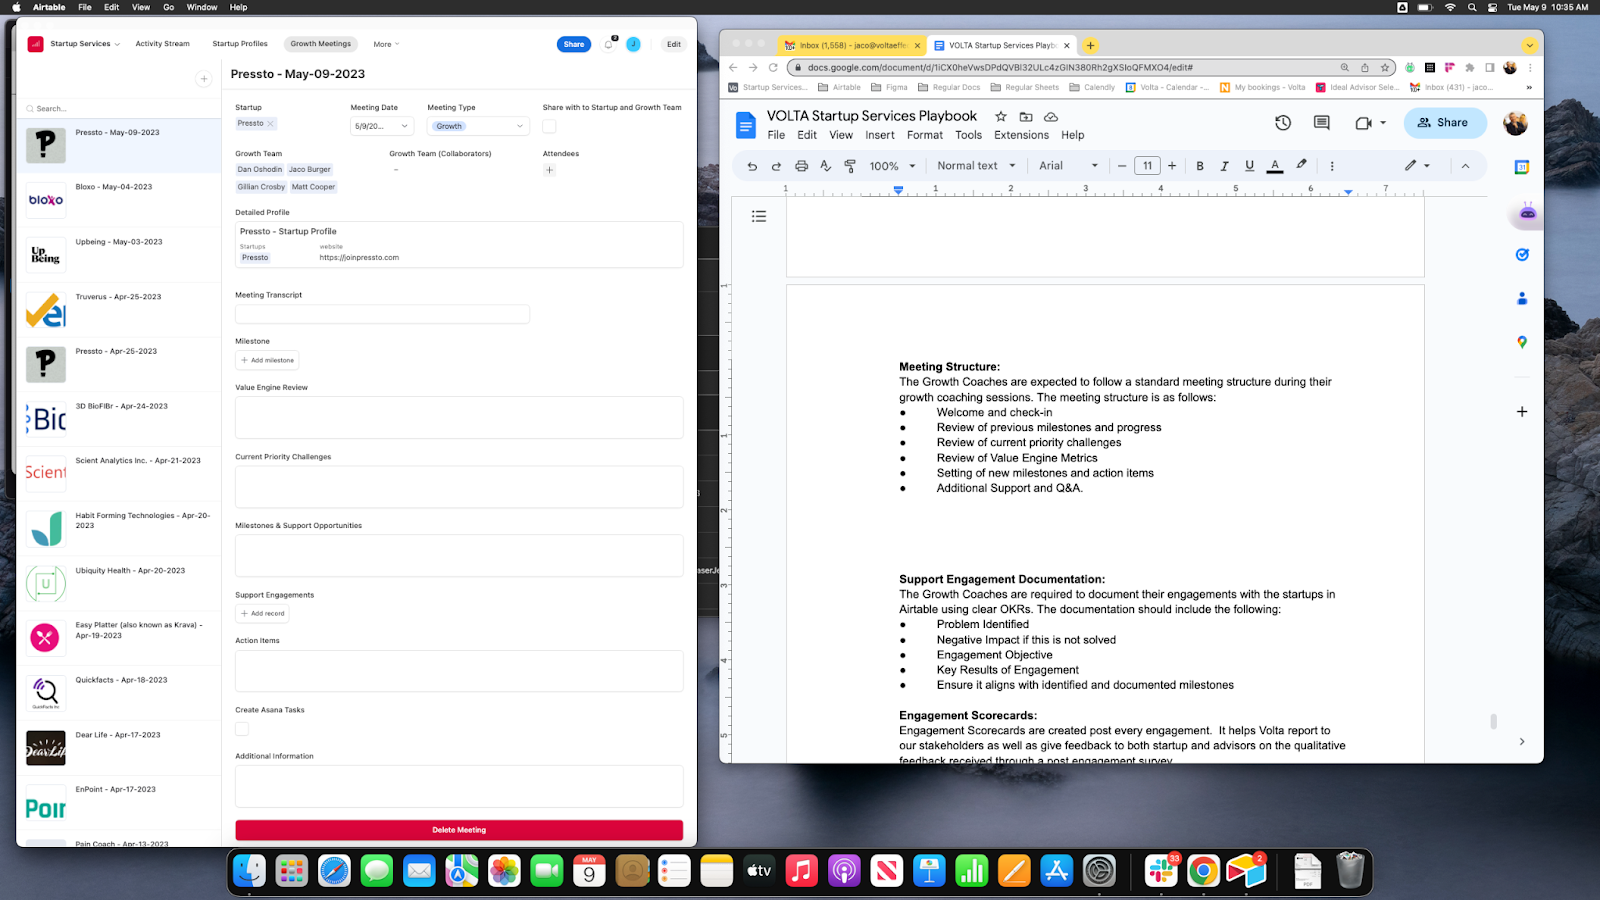Open editing mode pencil dropdown
Screen dimensions: 1600x900
(1417, 166)
